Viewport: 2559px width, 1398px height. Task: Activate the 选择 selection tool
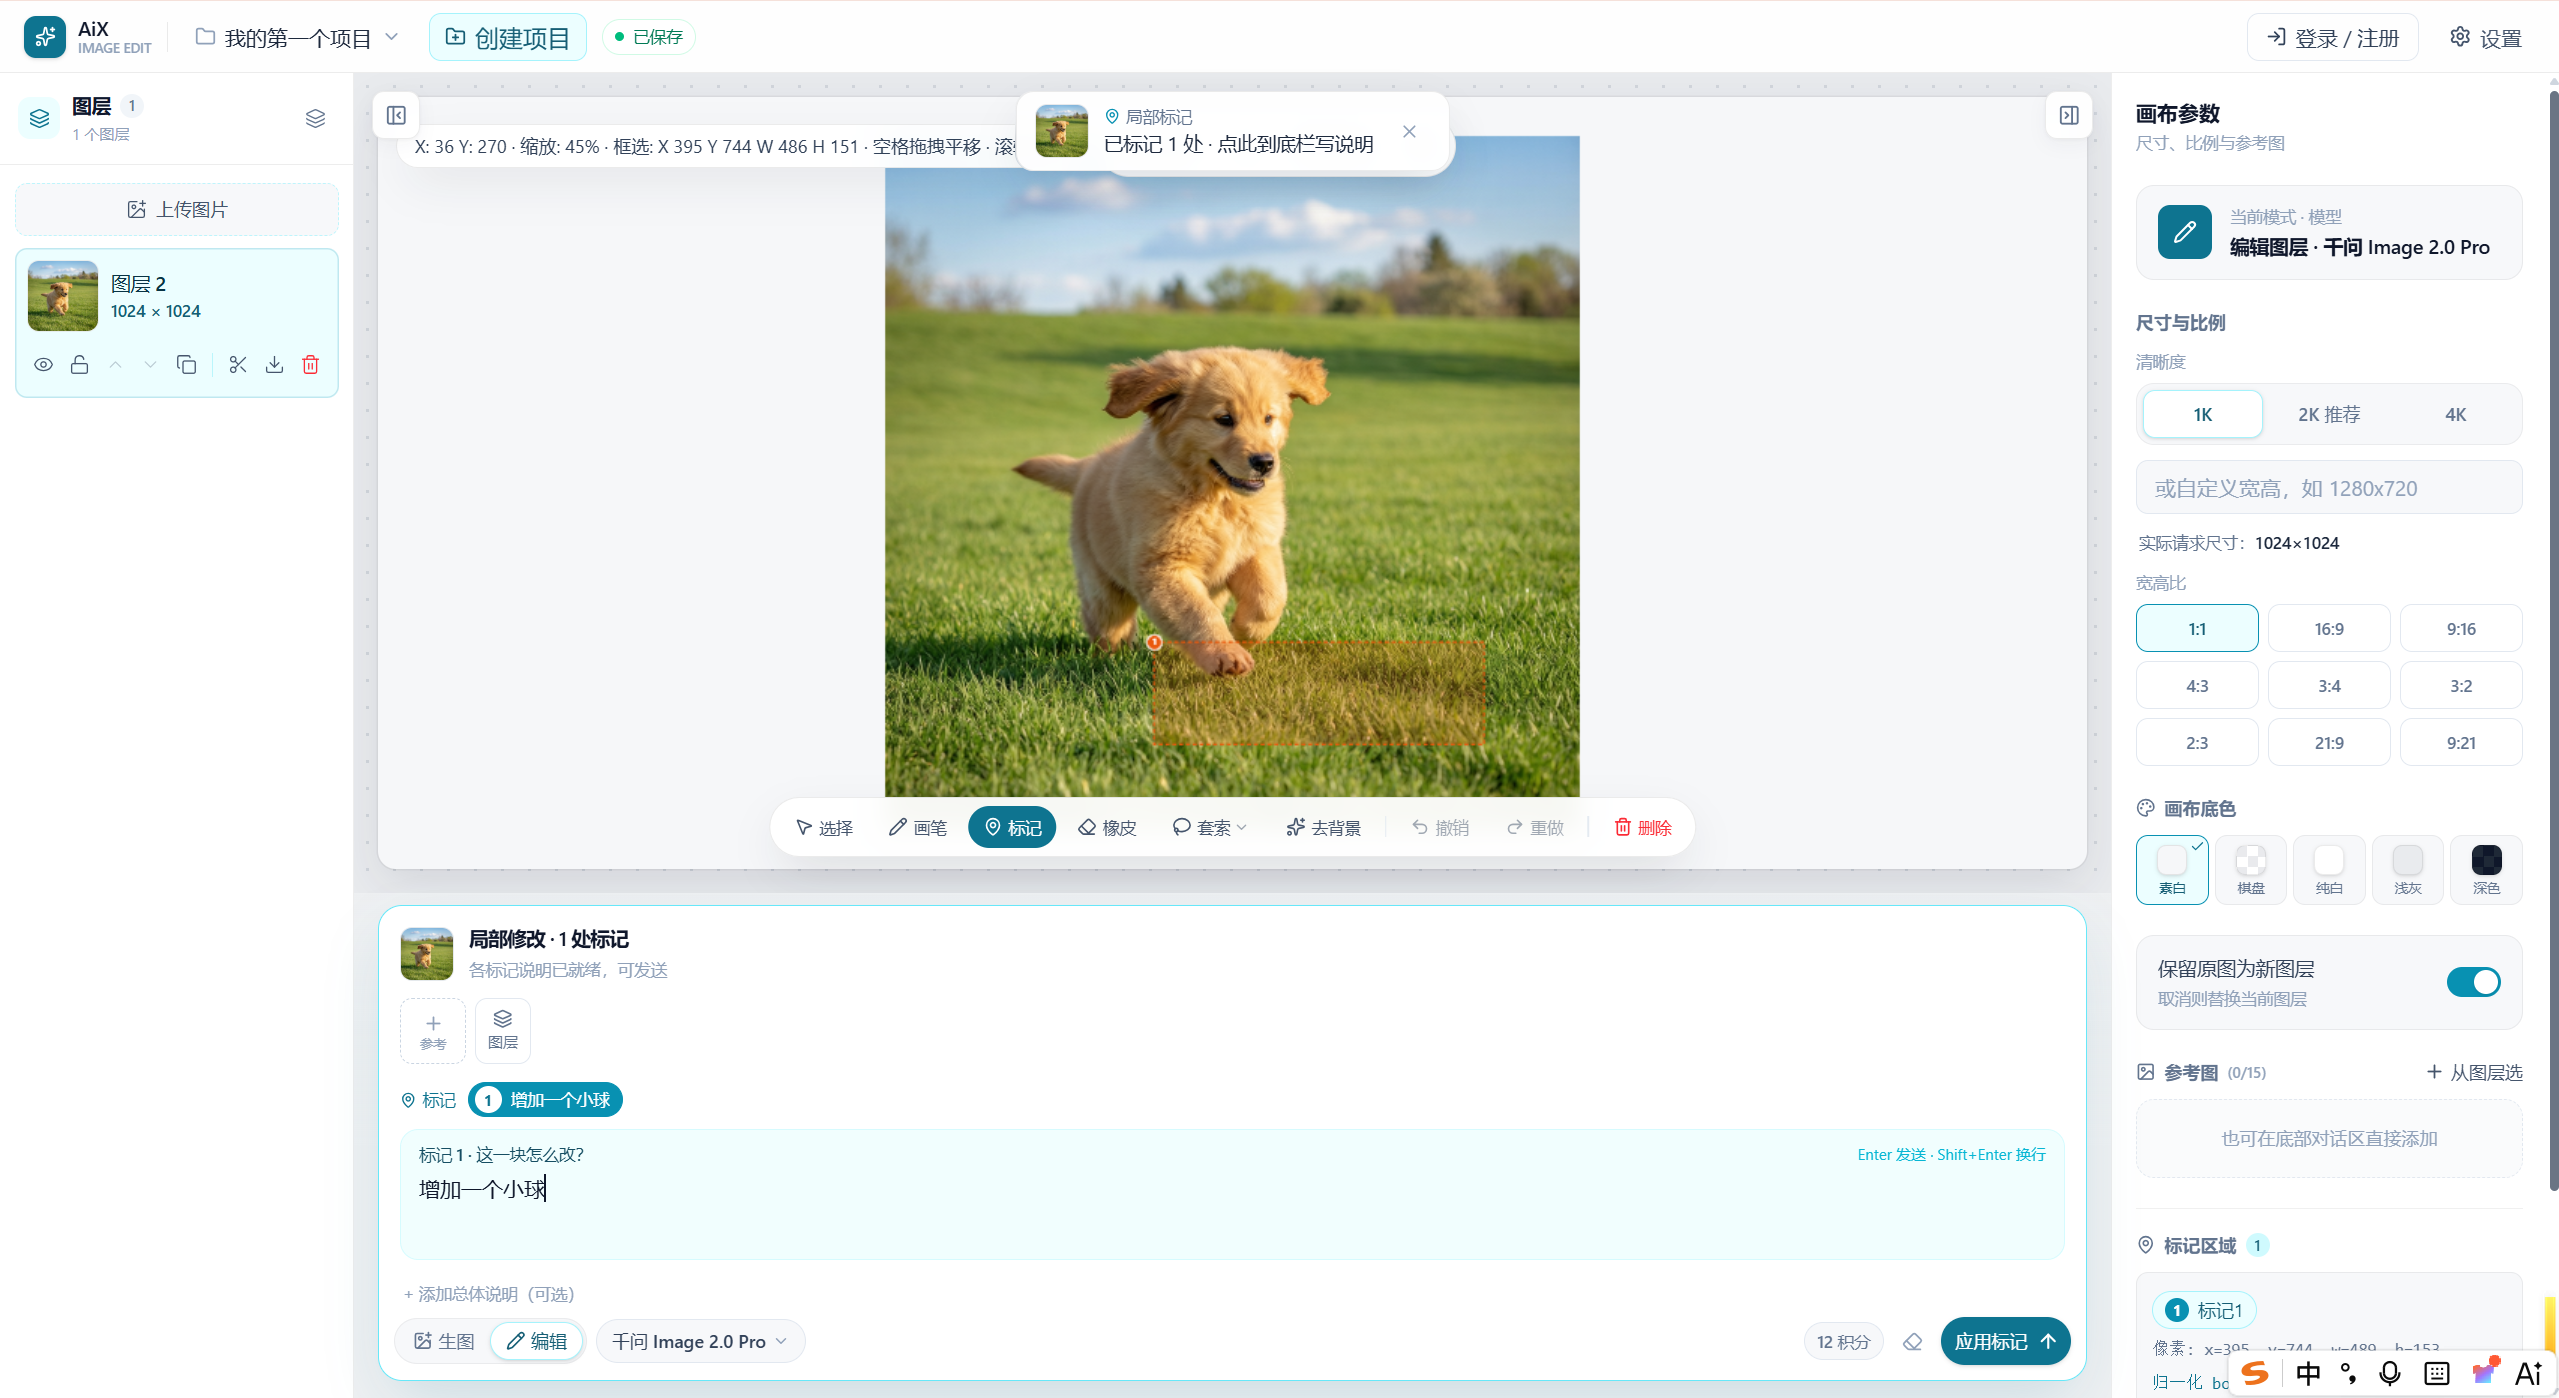[824, 828]
